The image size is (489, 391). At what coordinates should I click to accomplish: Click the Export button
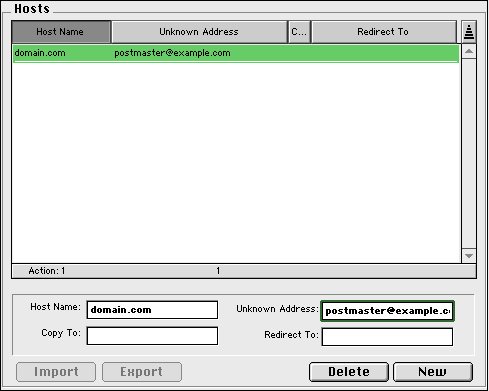[x=142, y=372]
